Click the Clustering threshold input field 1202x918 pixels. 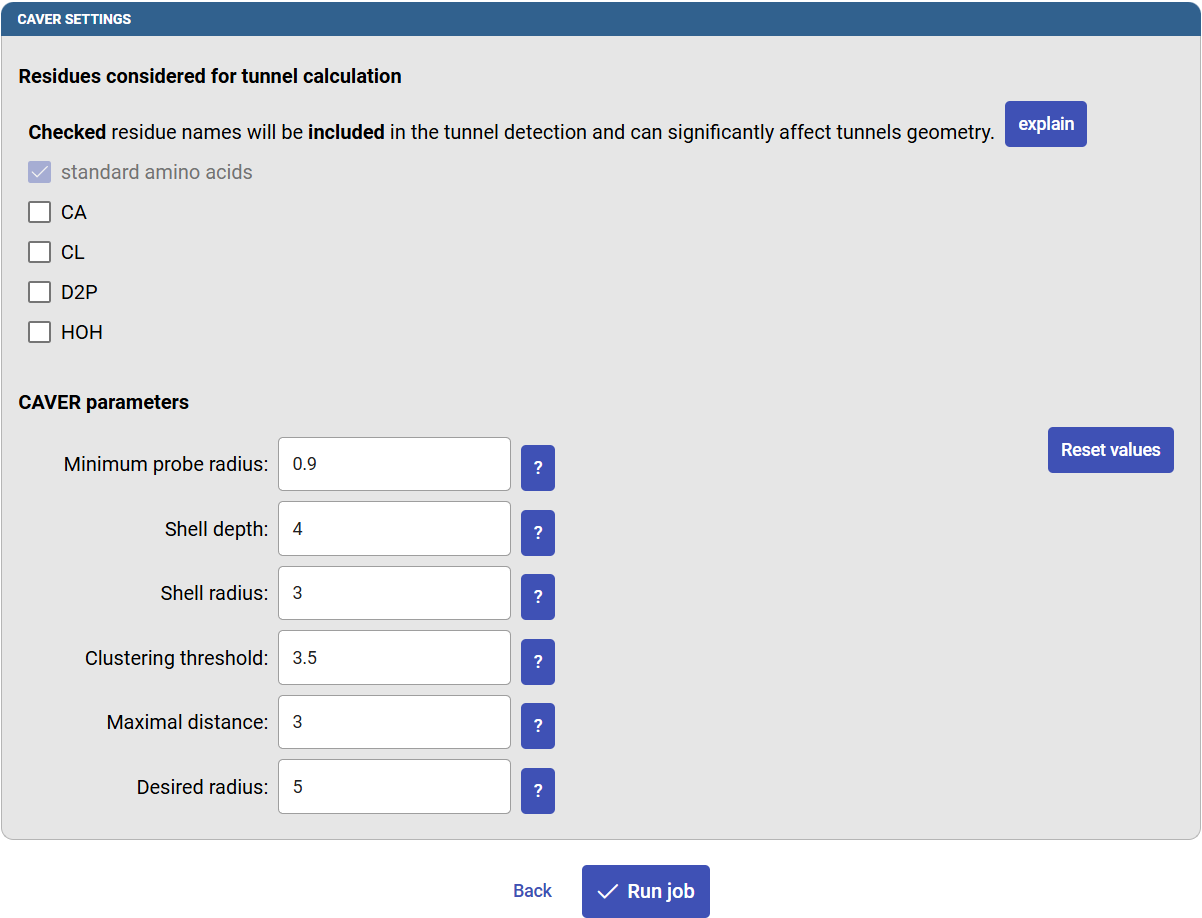point(394,658)
